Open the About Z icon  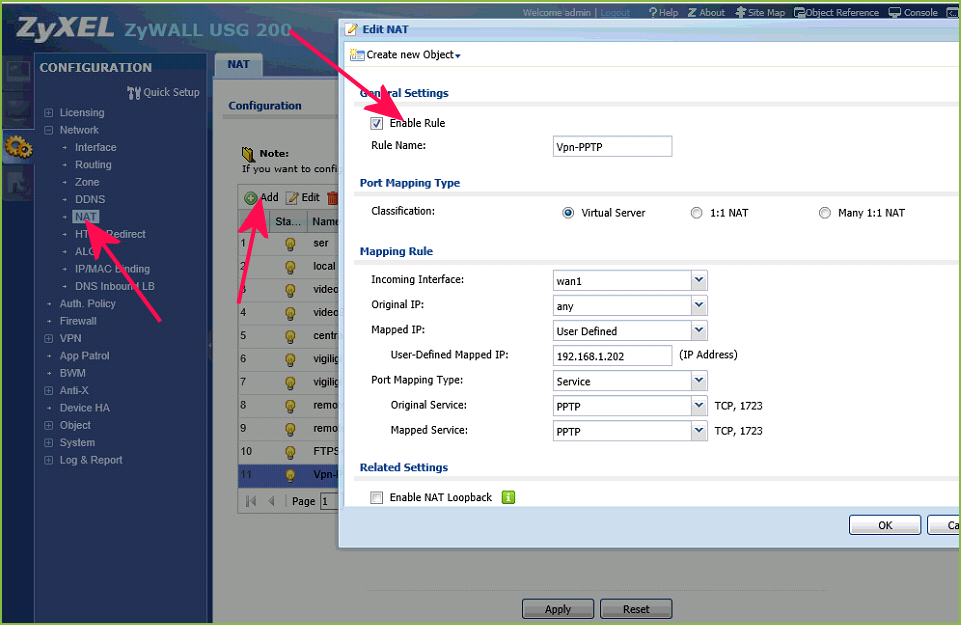point(692,12)
